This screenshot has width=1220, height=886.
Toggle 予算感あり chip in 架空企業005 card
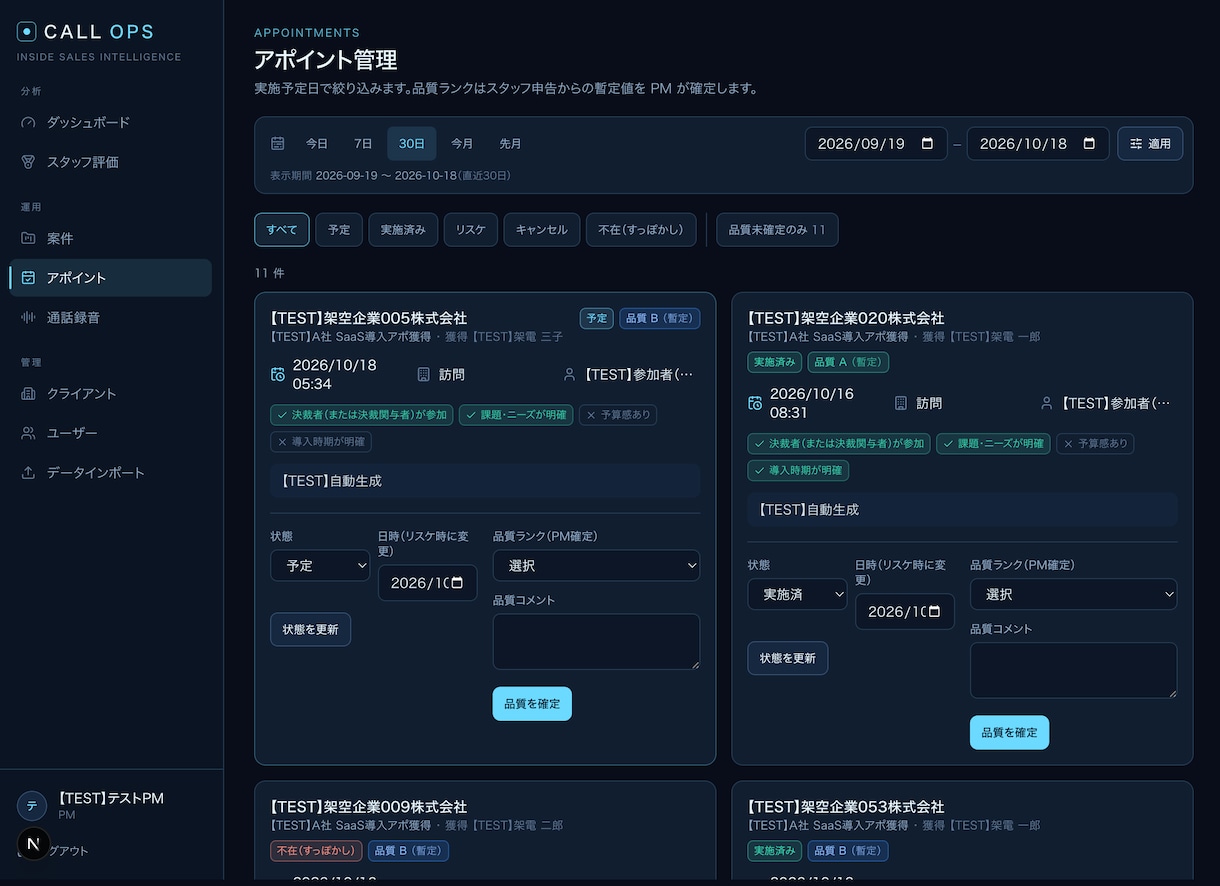(618, 415)
